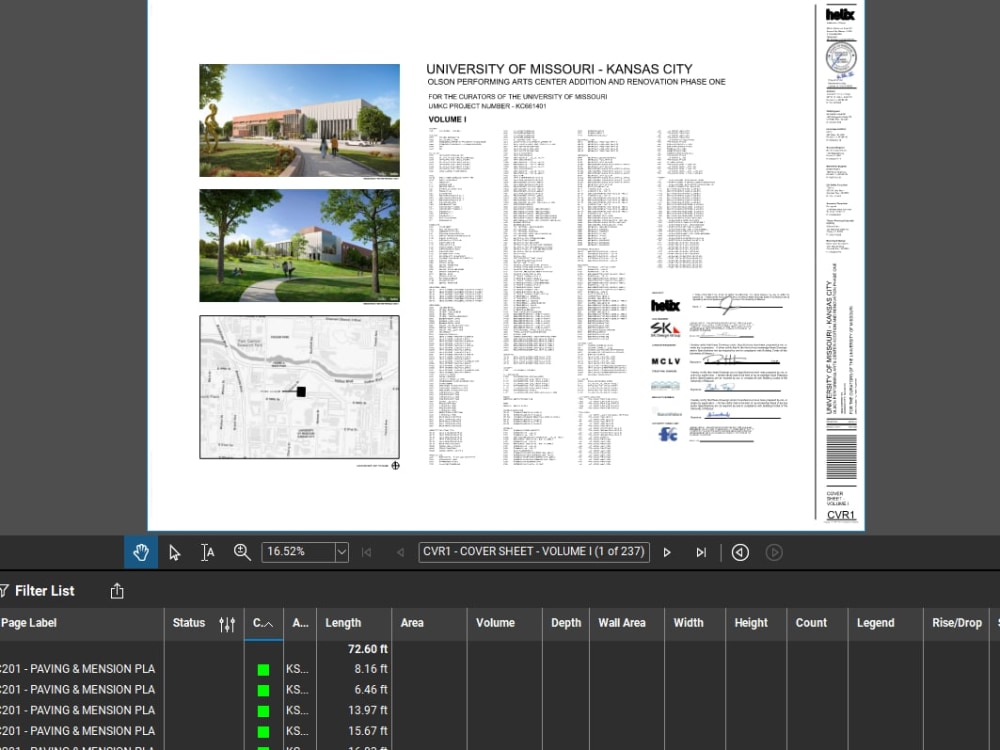
Task: Go to the previous page
Action: pyautogui.click(x=400, y=552)
